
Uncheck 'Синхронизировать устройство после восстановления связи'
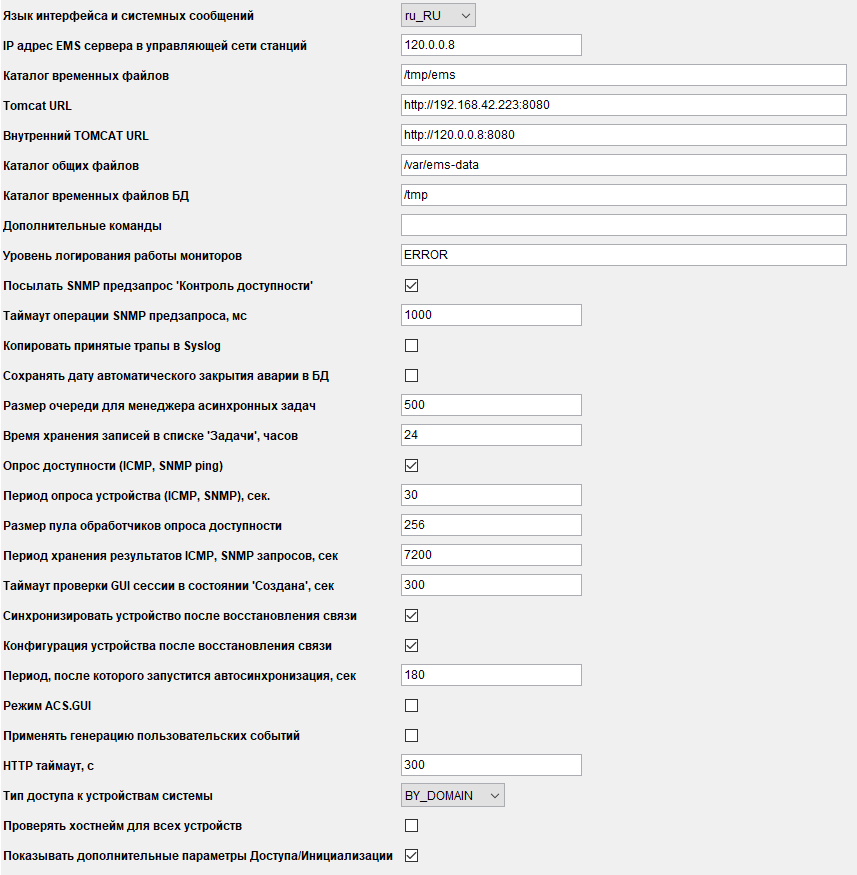pyautogui.click(x=411, y=615)
